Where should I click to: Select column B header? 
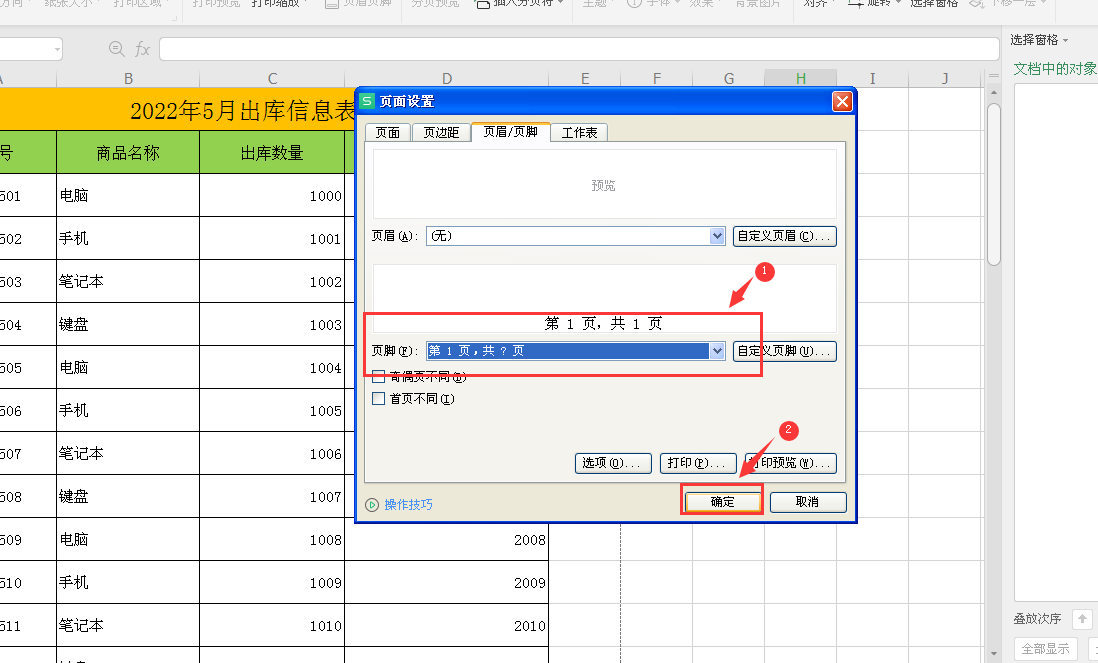(x=128, y=78)
